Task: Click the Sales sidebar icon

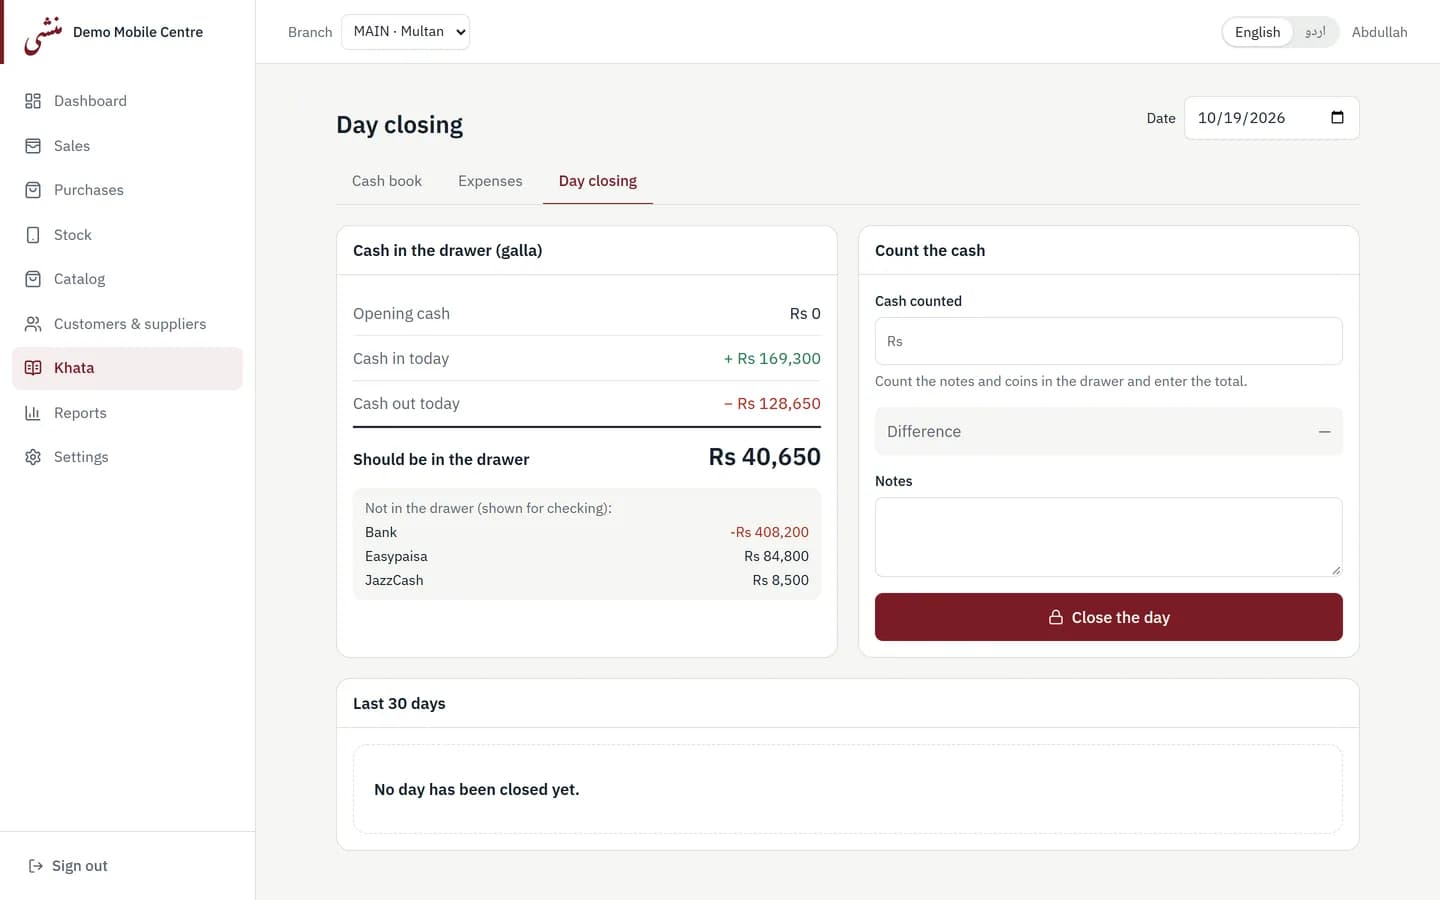Action: pos(33,146)
